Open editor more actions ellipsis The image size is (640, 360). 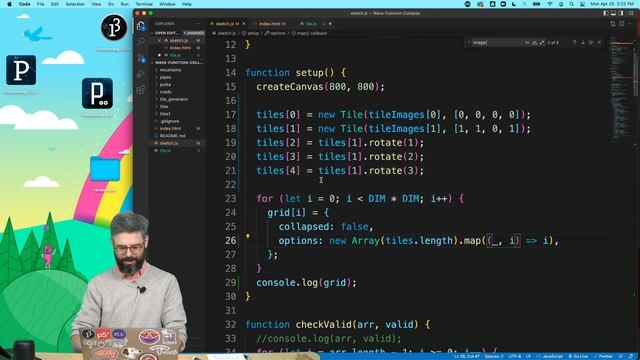coord(631,24)
